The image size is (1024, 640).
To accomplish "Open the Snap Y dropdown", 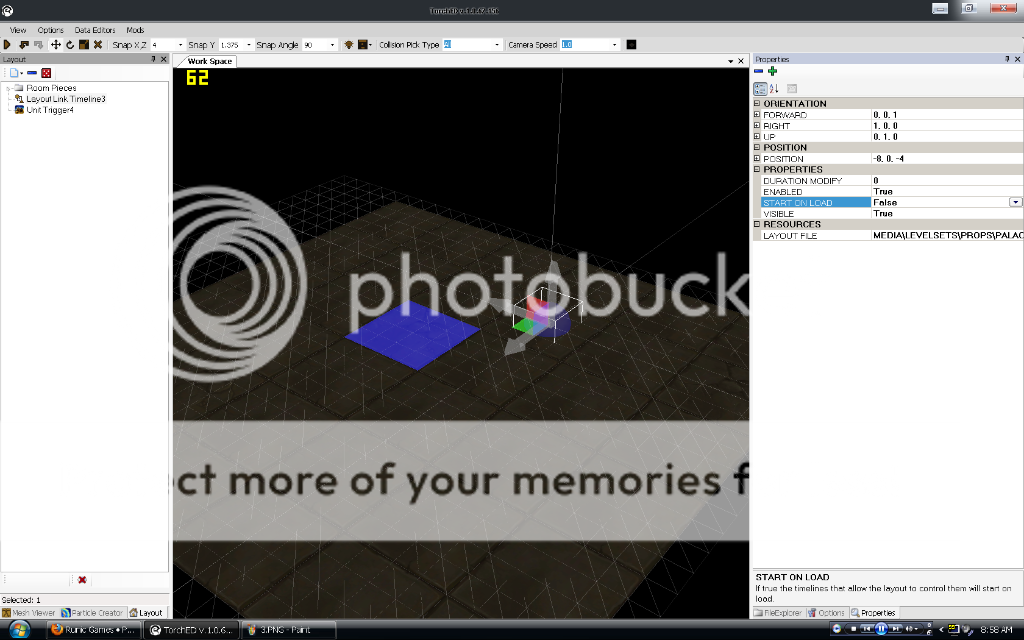I will (x=248, y=45).
